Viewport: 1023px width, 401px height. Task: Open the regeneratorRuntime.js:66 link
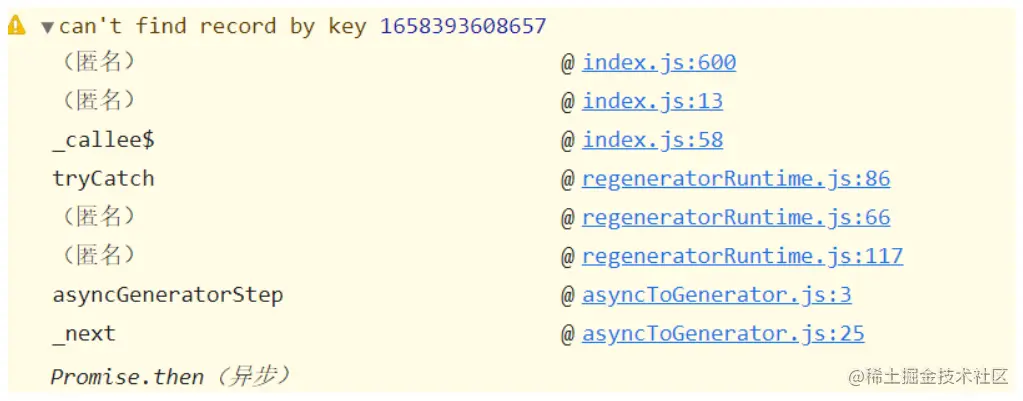tap(735, 217)
